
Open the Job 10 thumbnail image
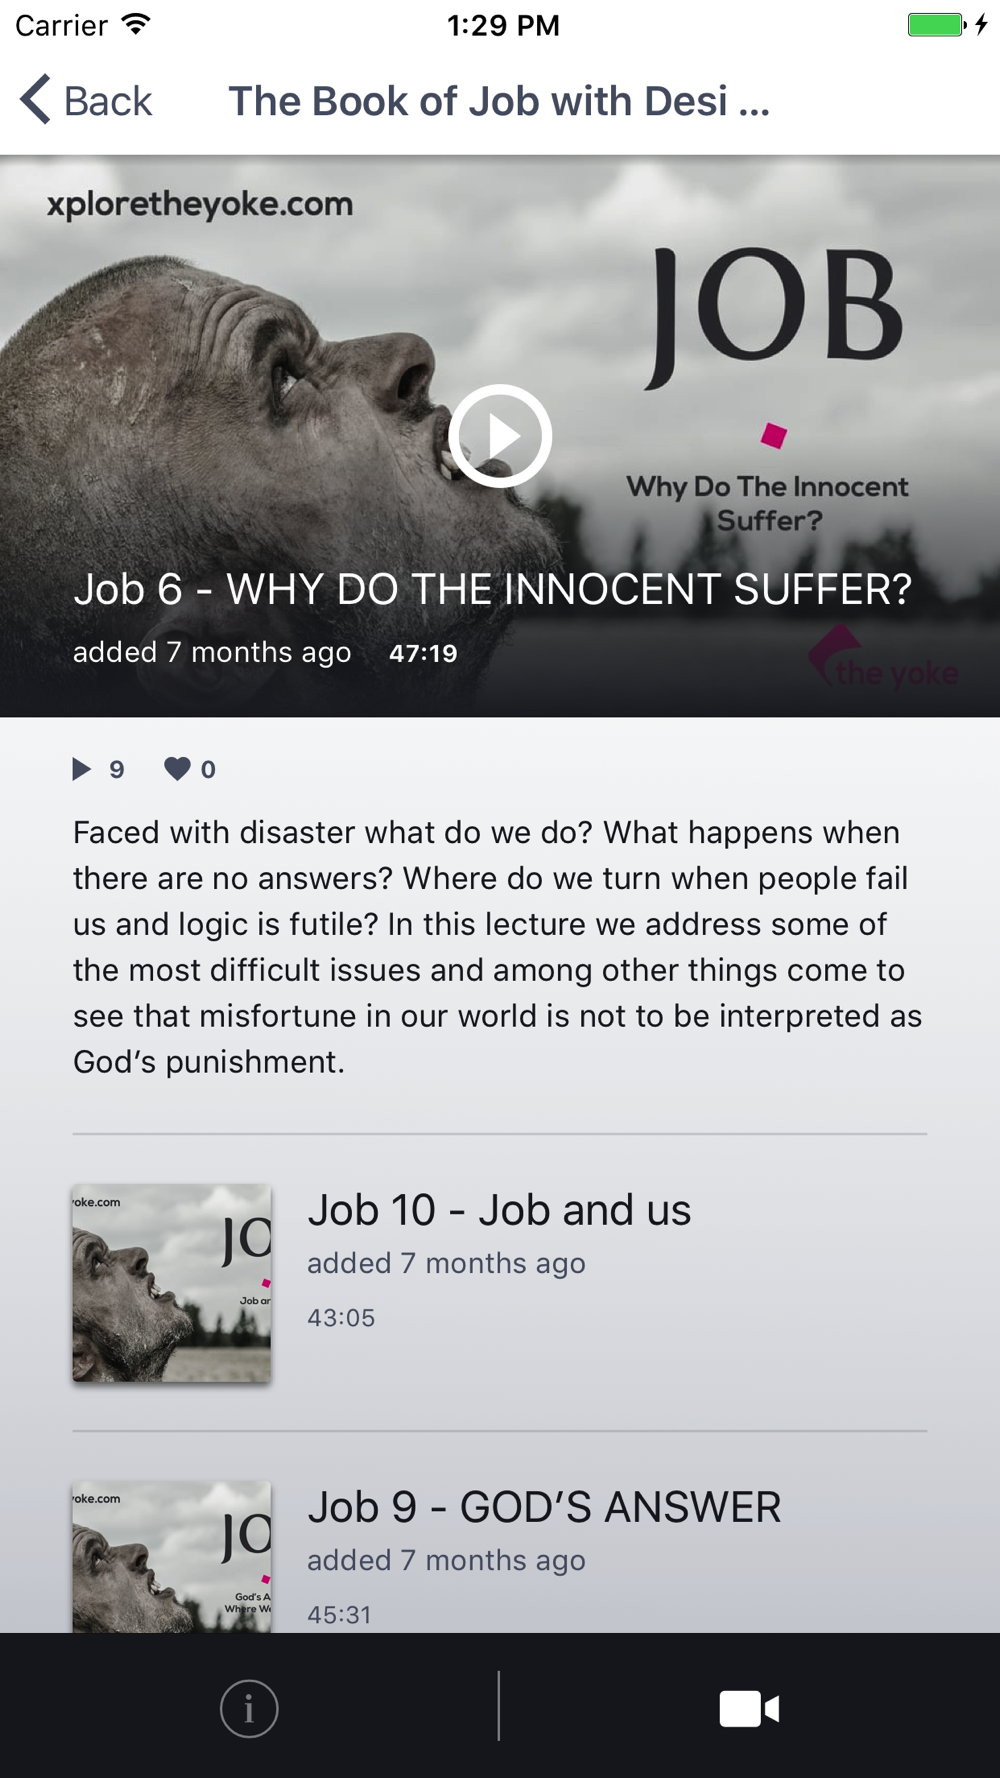(x=172, y=1283)
